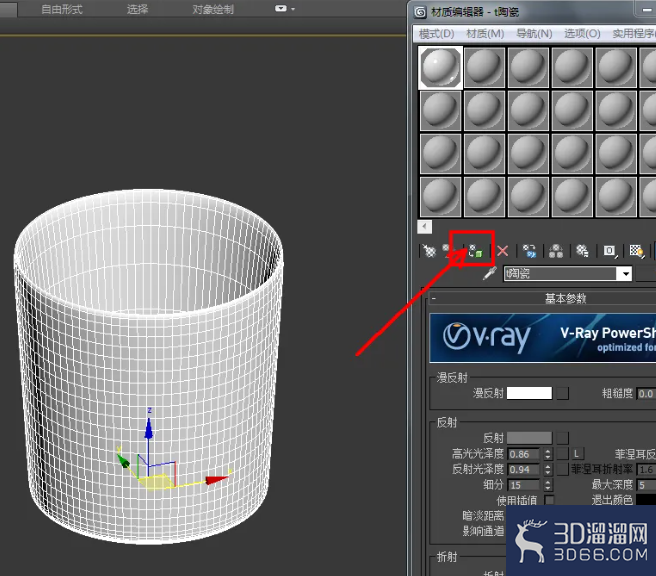Expand the 陶瓷 material name dropdown arrow
The image size is (656, 576).
coord(625,274)
